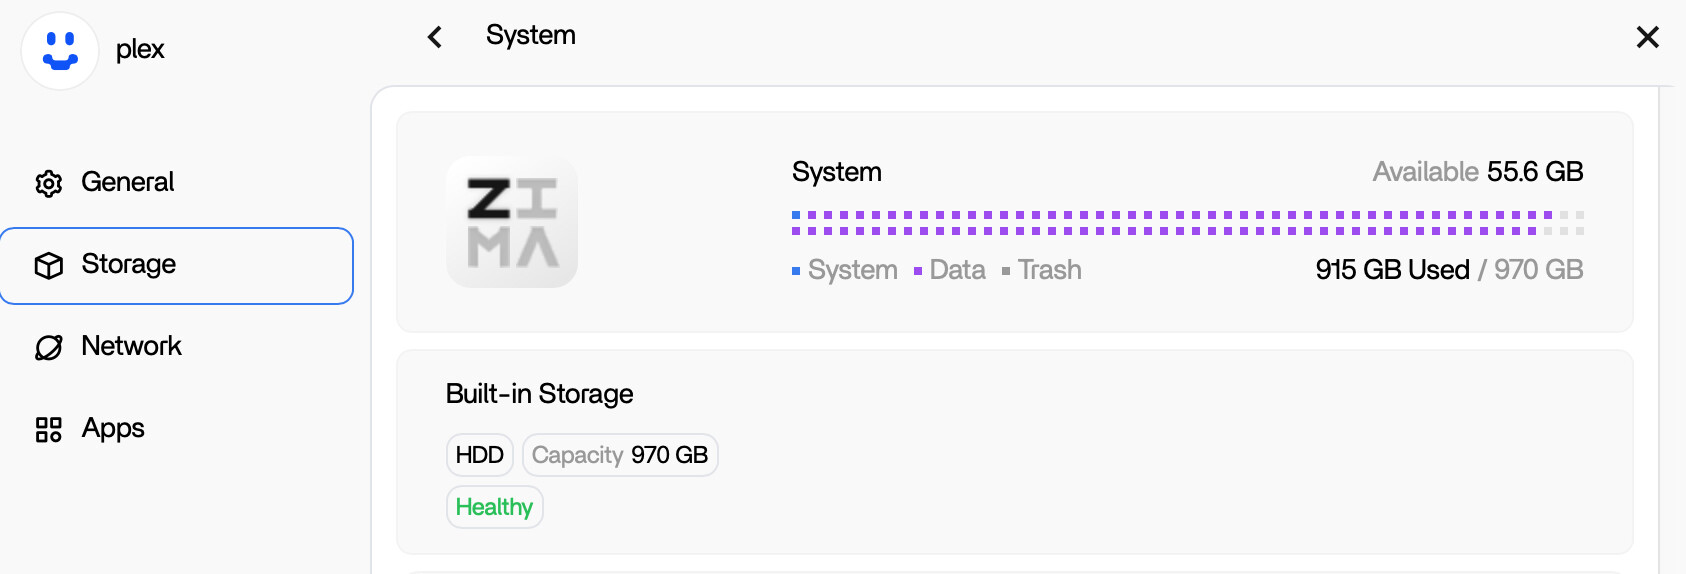Switch to Network settings
The image size is (1686, 574).
click(131, 346)
